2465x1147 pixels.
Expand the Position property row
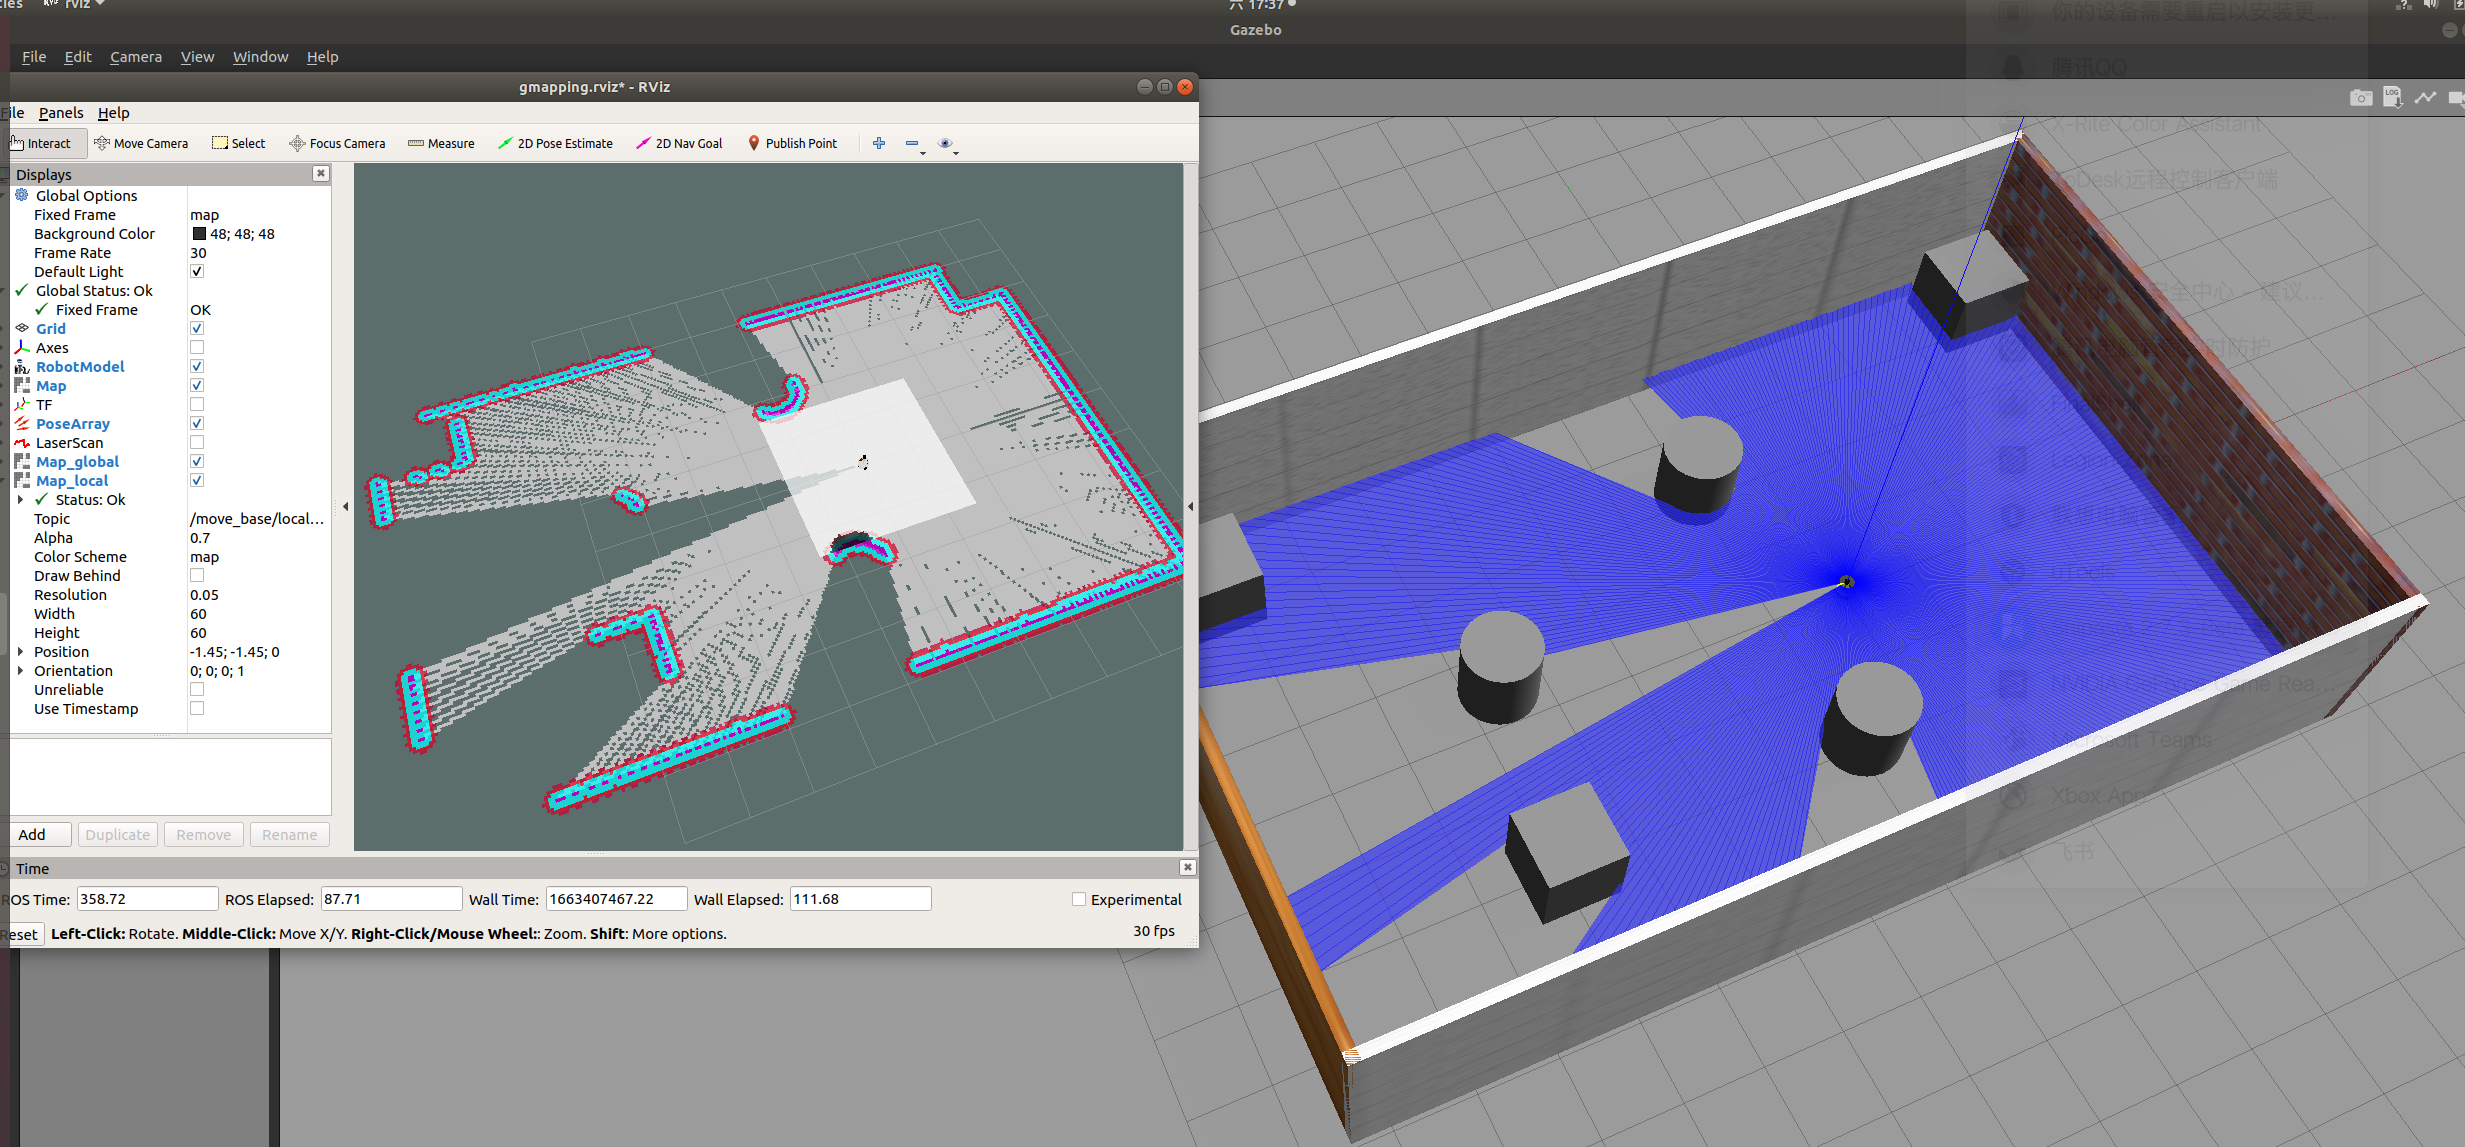[x=20, y=651]
